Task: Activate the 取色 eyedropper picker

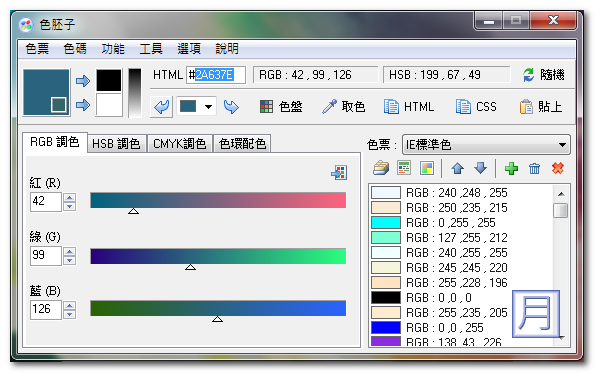Action: coord(343,107)
